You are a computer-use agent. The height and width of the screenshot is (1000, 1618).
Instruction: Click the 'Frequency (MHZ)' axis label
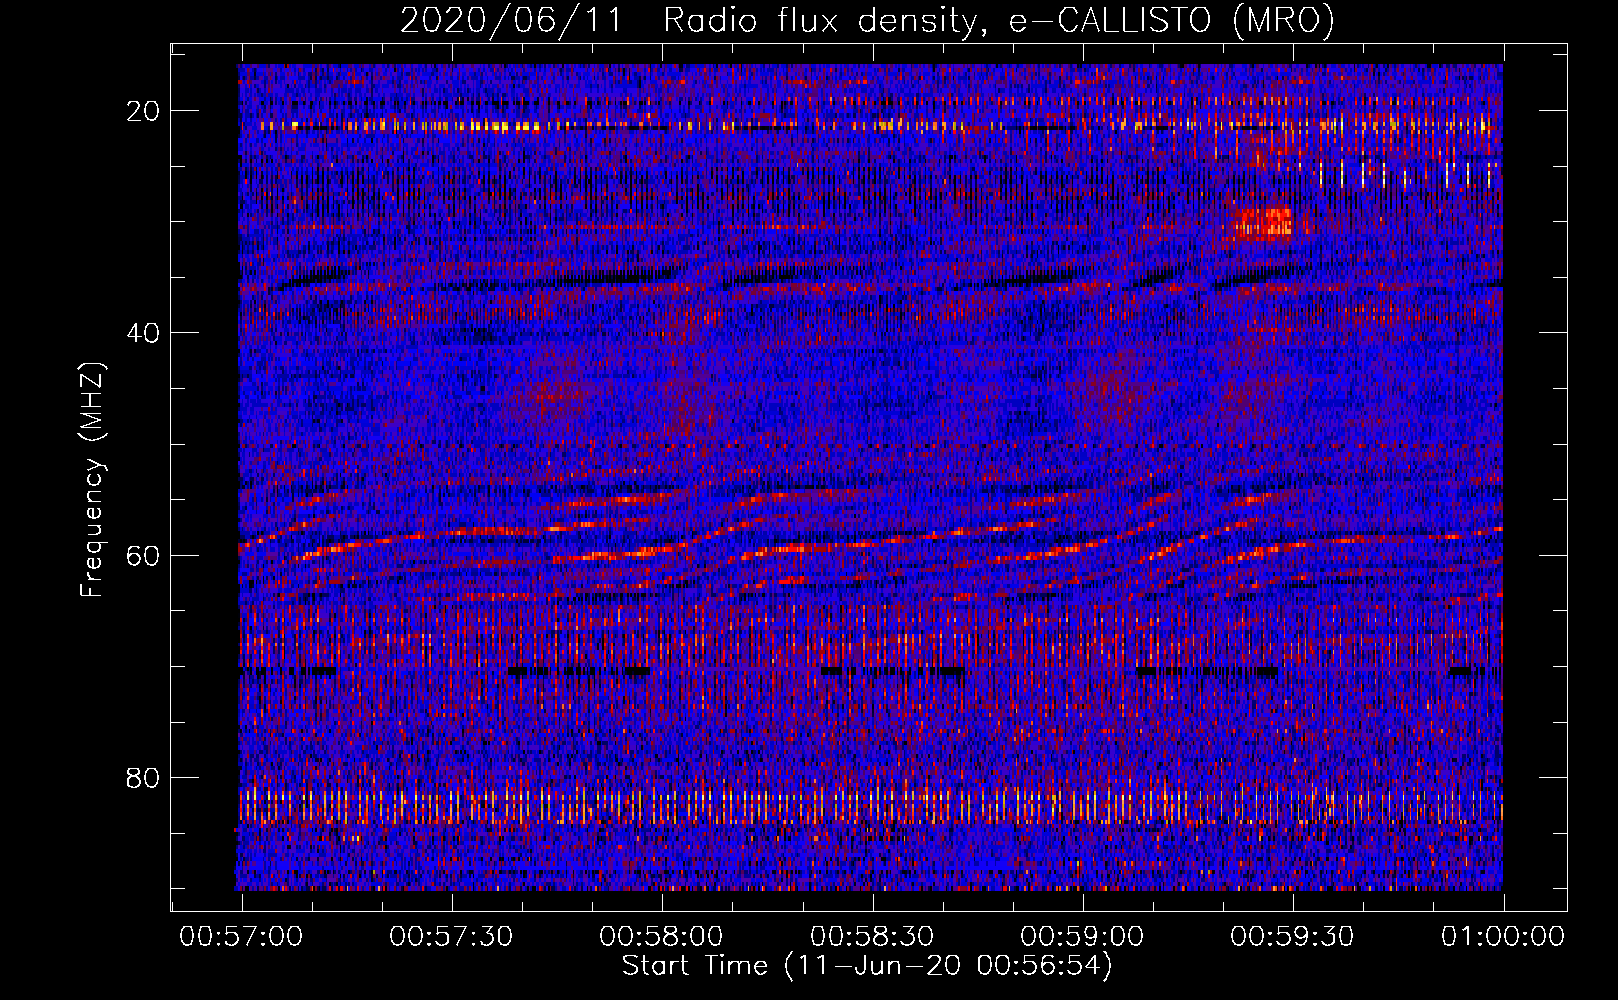92,480
